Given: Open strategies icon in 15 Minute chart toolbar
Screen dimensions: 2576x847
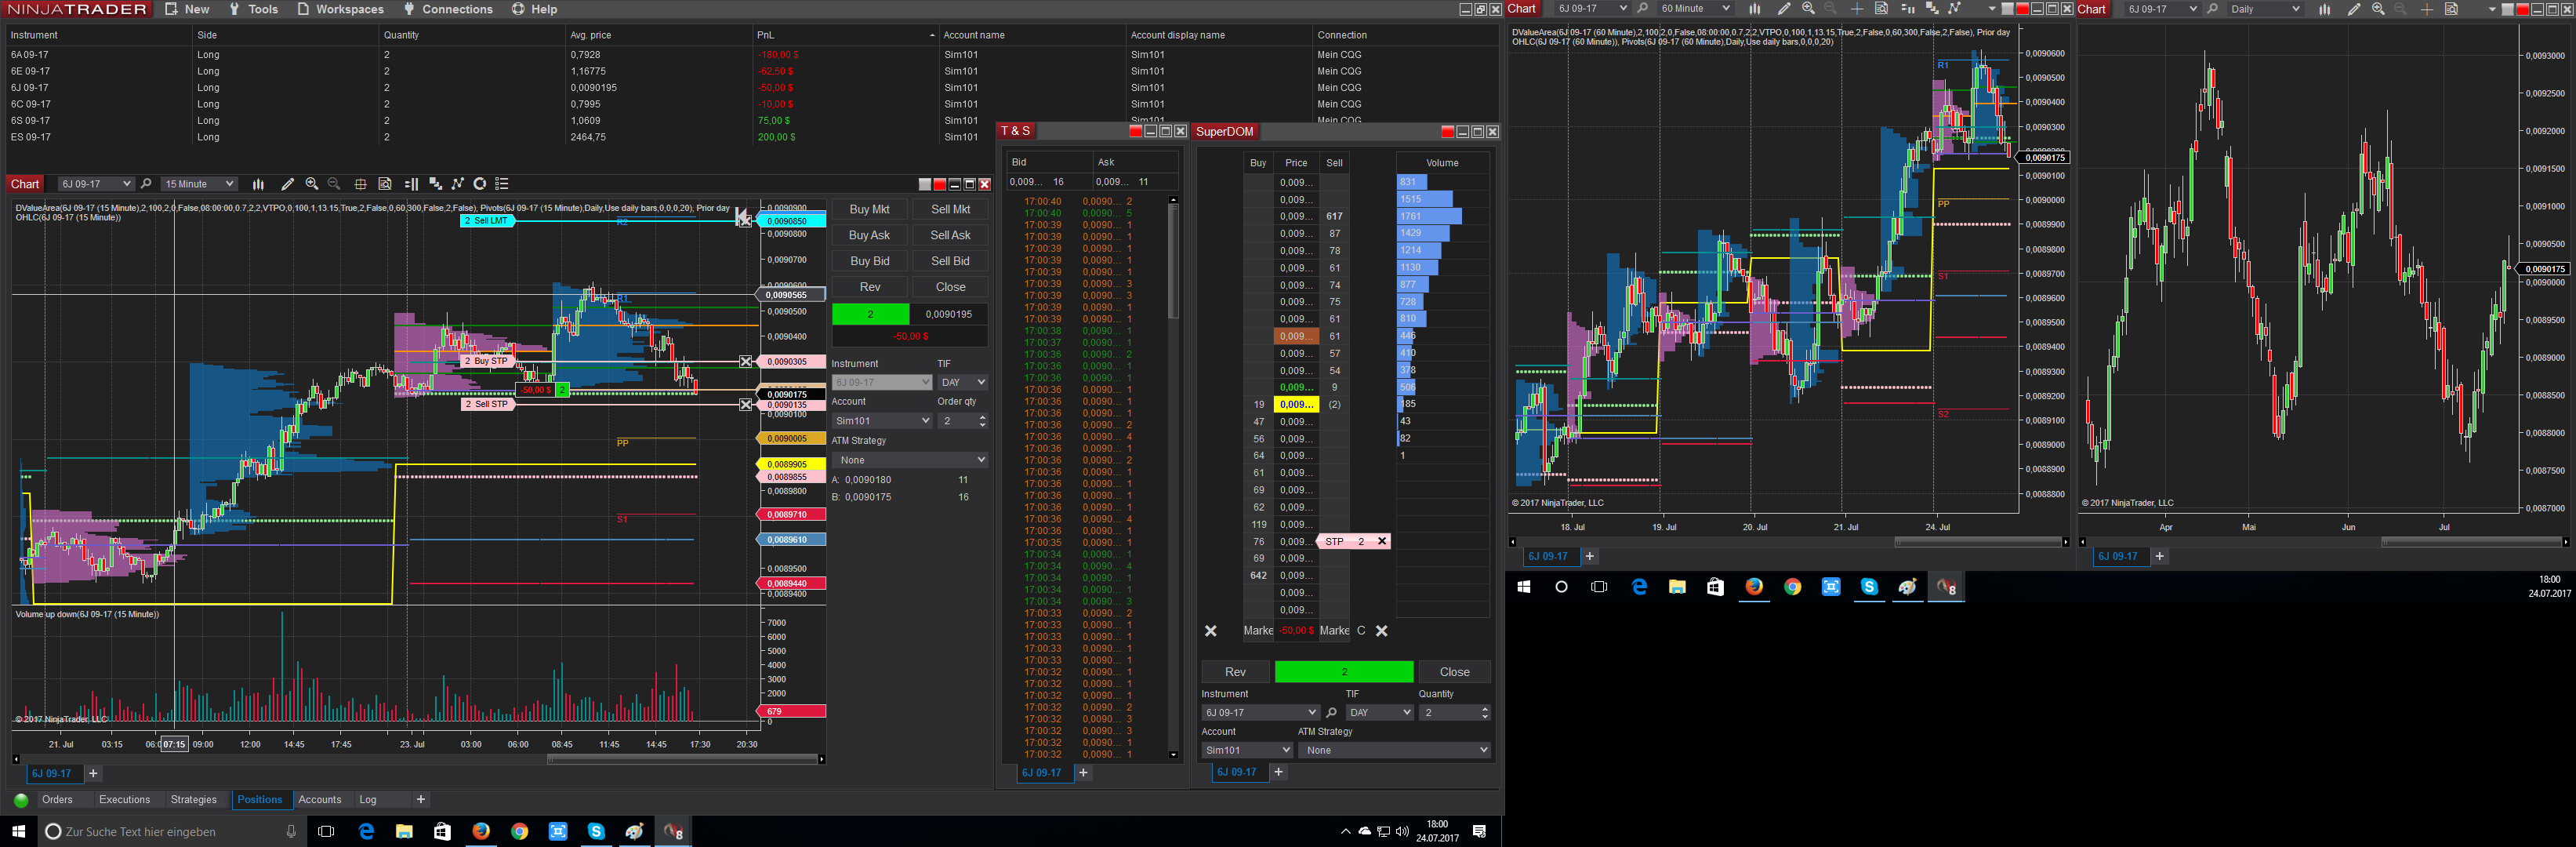Looking at the screenshot, I should 458,184.
